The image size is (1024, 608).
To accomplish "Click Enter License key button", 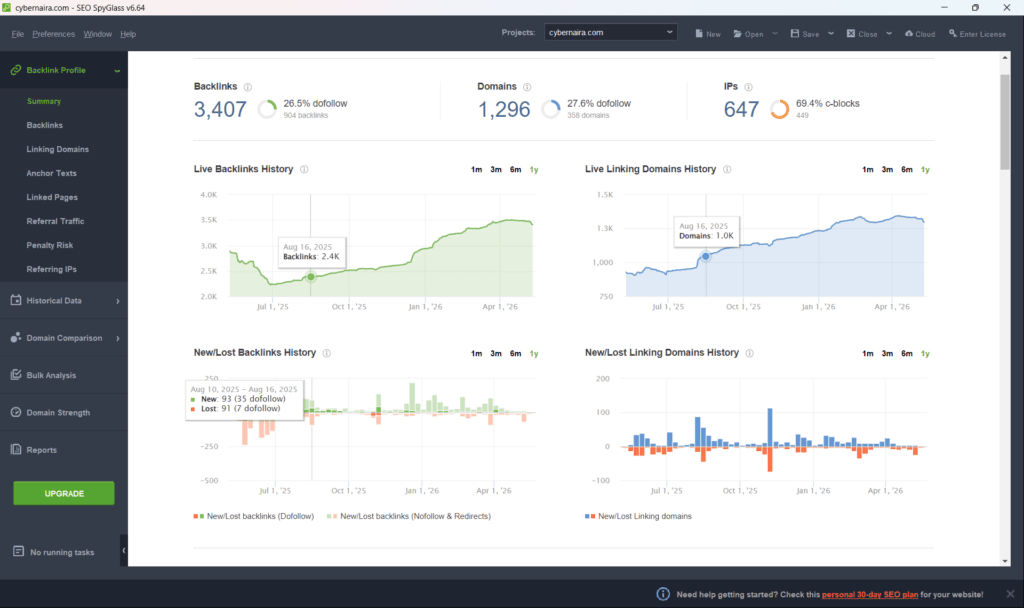I will pos(977,34).
